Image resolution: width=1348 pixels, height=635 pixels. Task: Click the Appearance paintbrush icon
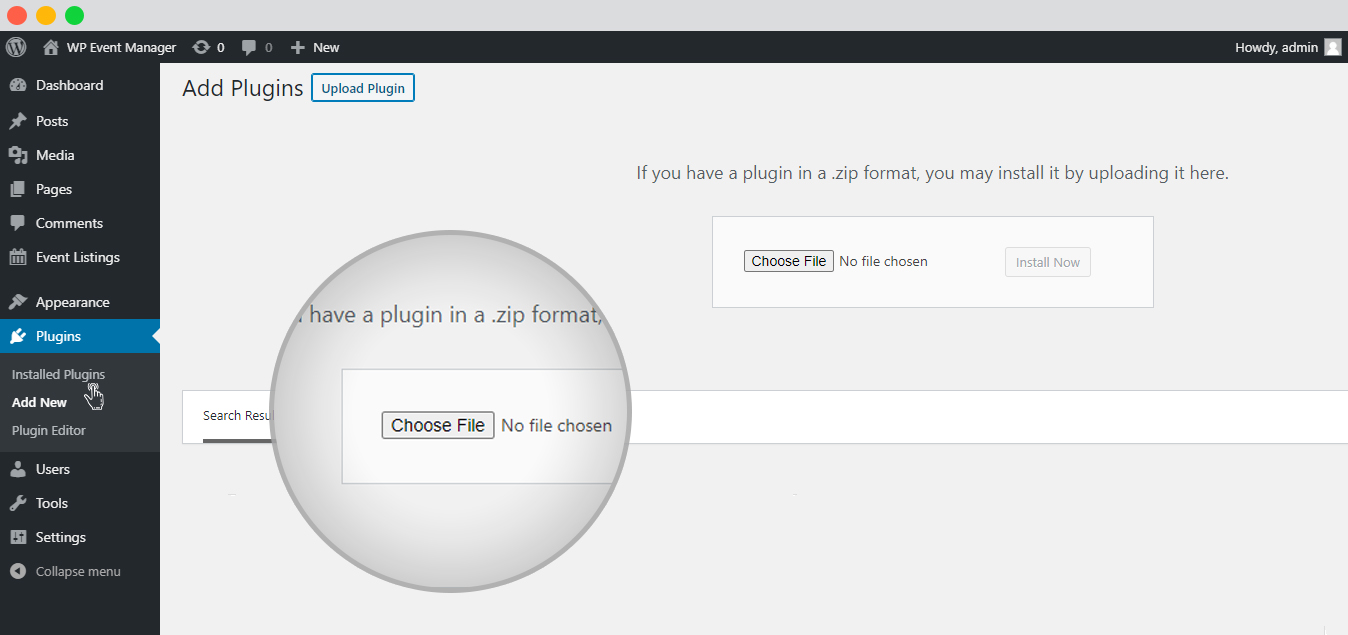pyautogui.click(x=18, y=302)
